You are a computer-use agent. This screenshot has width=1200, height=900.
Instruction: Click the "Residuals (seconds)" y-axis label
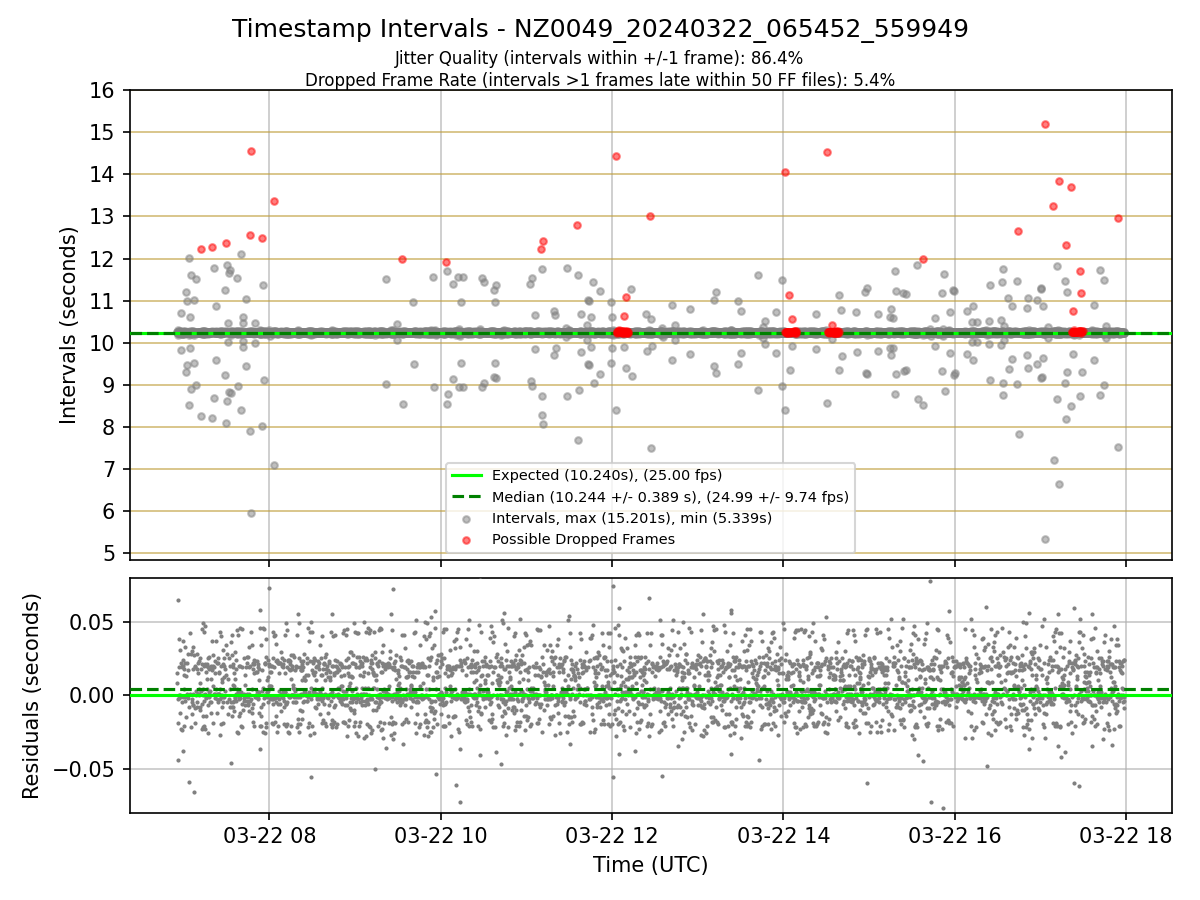(31, 696)
